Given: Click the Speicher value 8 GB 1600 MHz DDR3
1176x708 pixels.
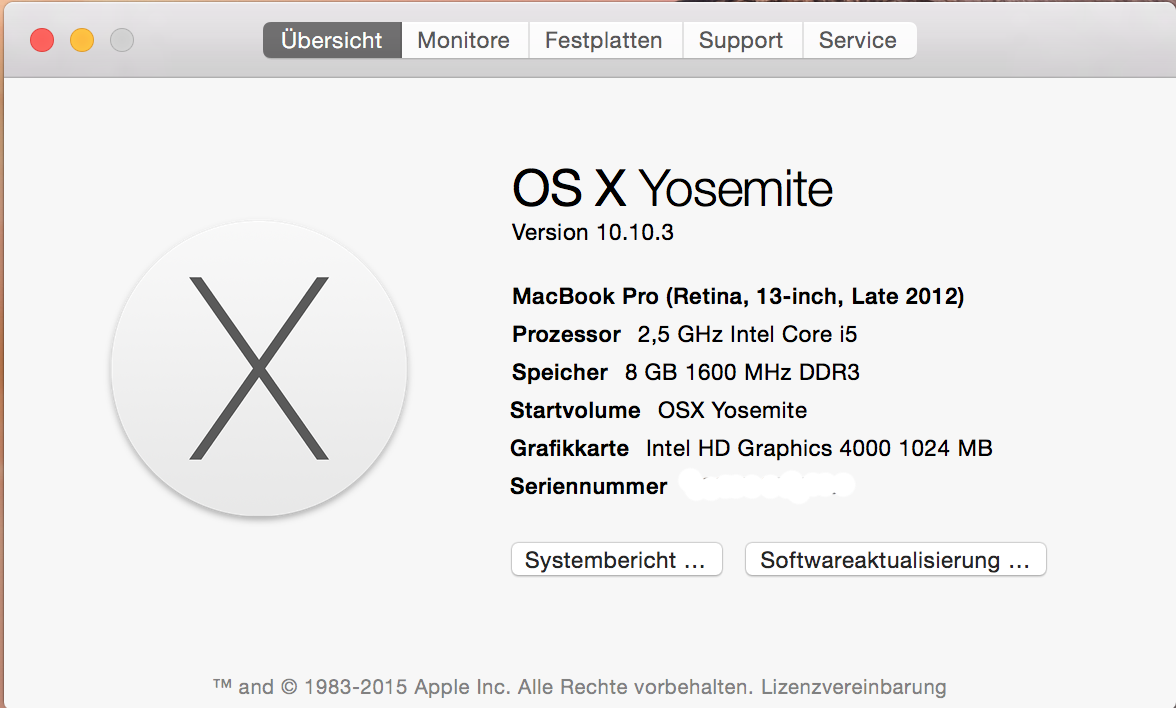Looking at the screenshot, I should coord(742,372).
